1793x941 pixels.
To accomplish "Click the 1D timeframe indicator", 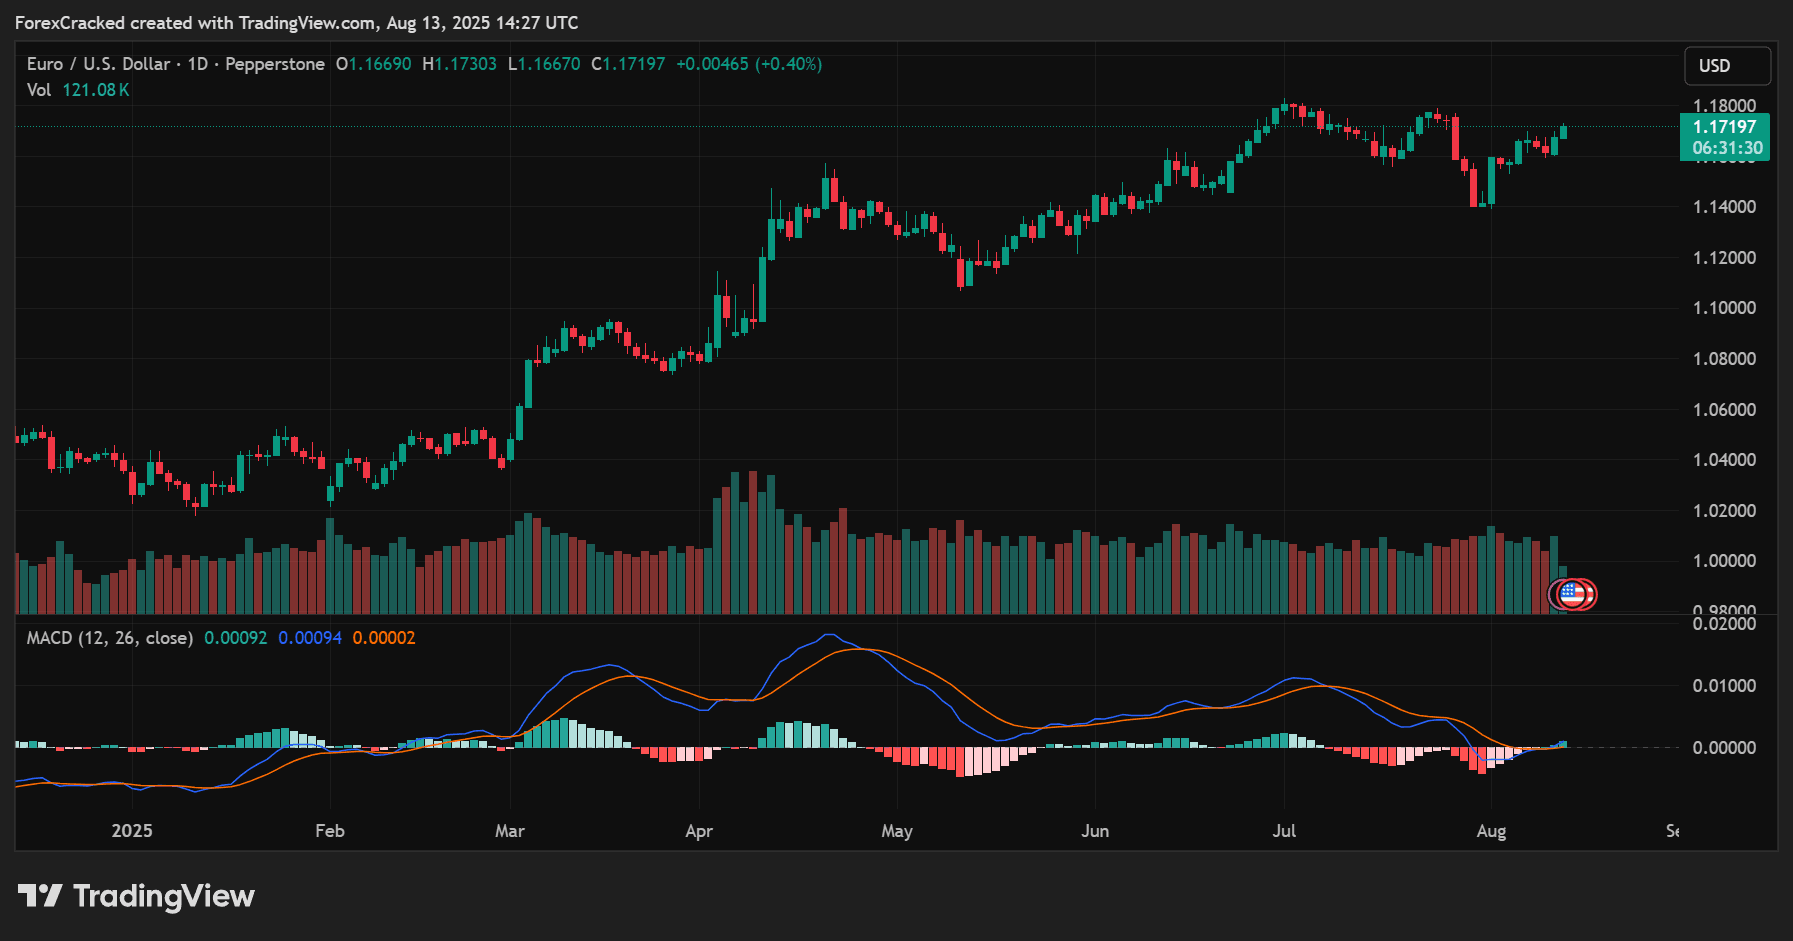I will pyautogui.click(x=198, y=63).
